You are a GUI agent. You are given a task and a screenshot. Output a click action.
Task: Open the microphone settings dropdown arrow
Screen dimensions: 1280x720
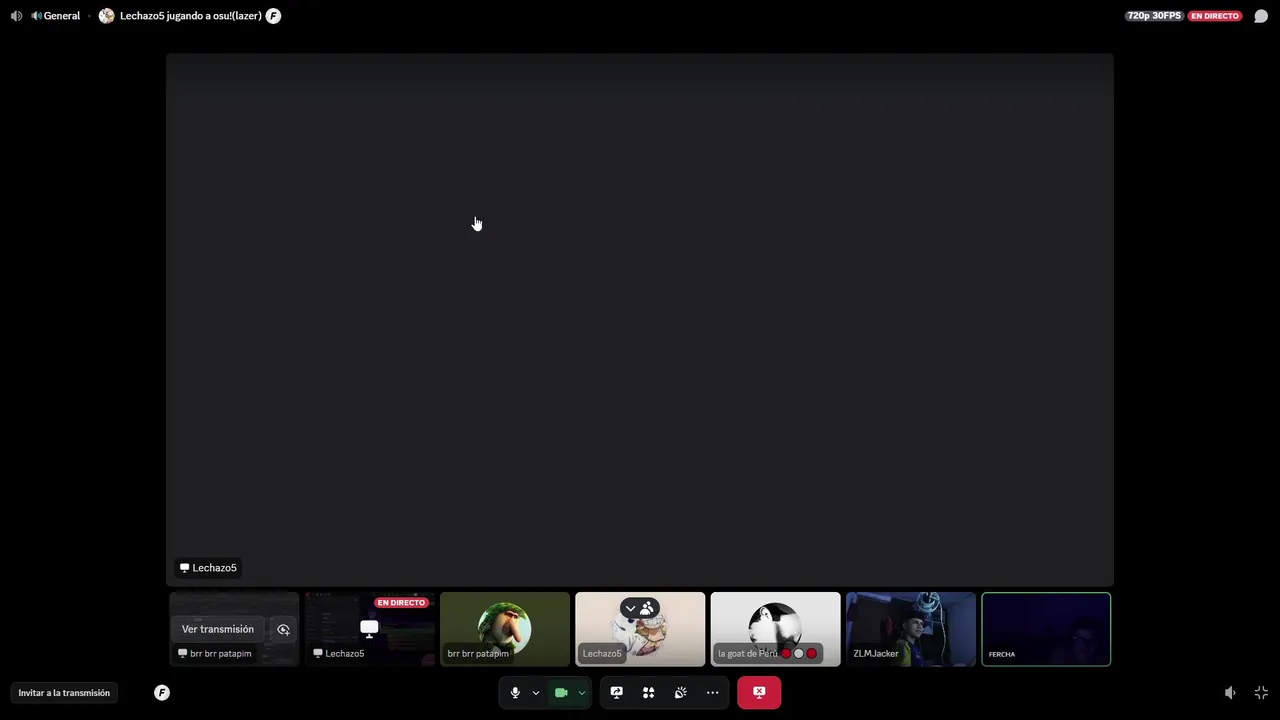[x=536, y=693]
